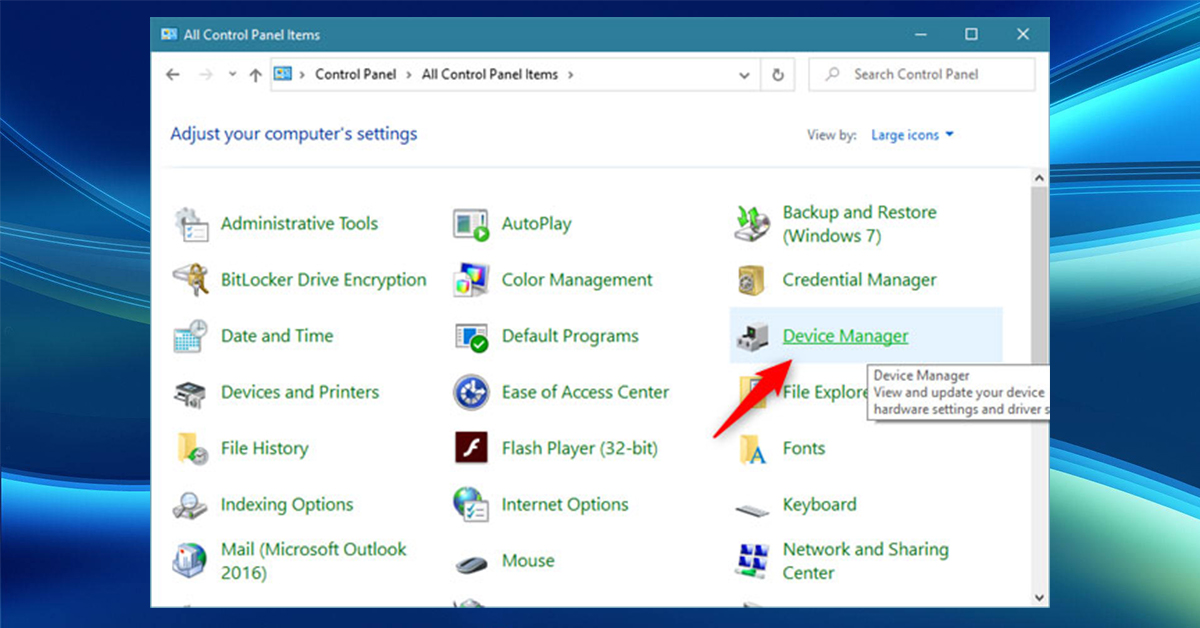Click the Back navigation arrow
This screenshot has width=1200, height=628.
(172, 74)
